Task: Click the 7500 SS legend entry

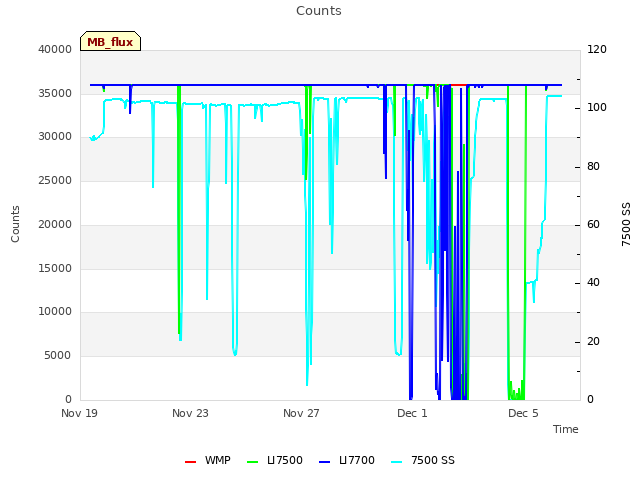Action: (423, 460)
